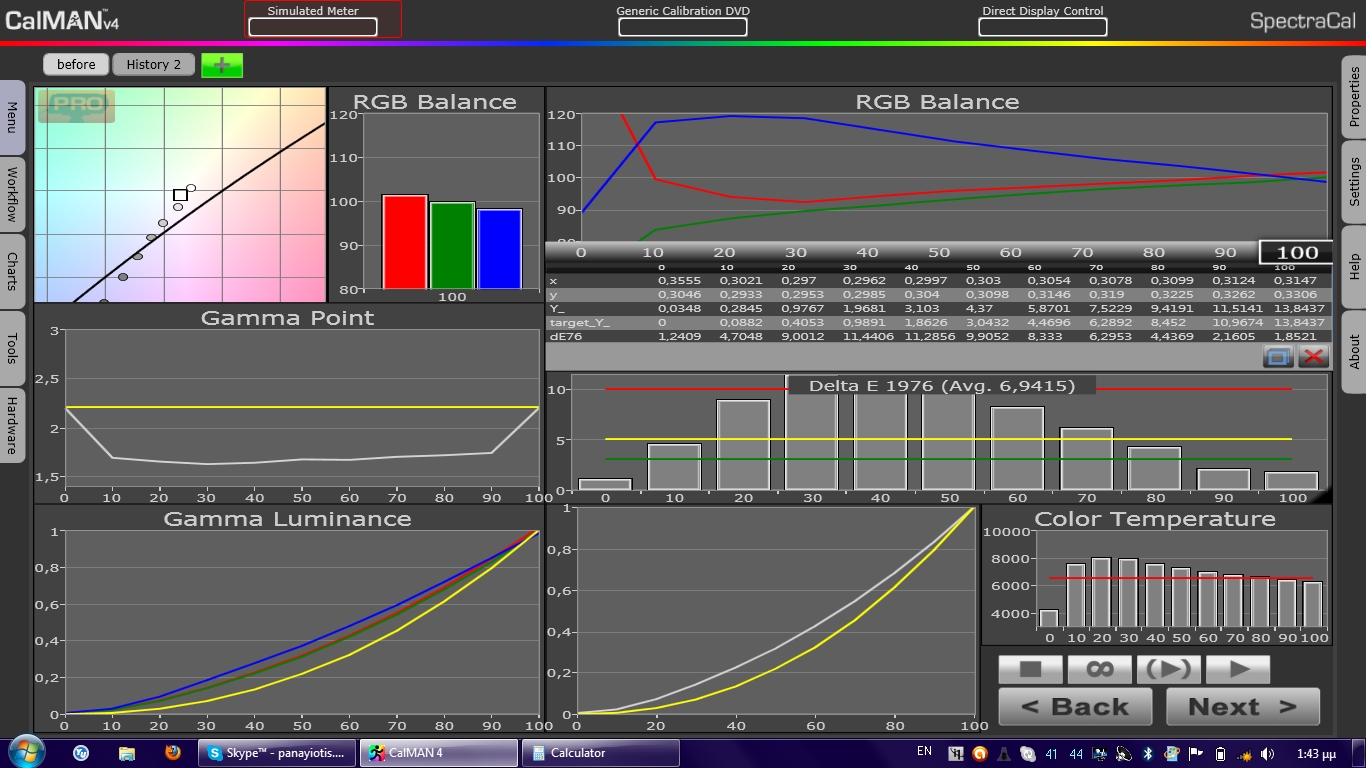Click the Next > button
Image resolution: width=1366 pixels, height=768 pixels.
click(1242, 707)
